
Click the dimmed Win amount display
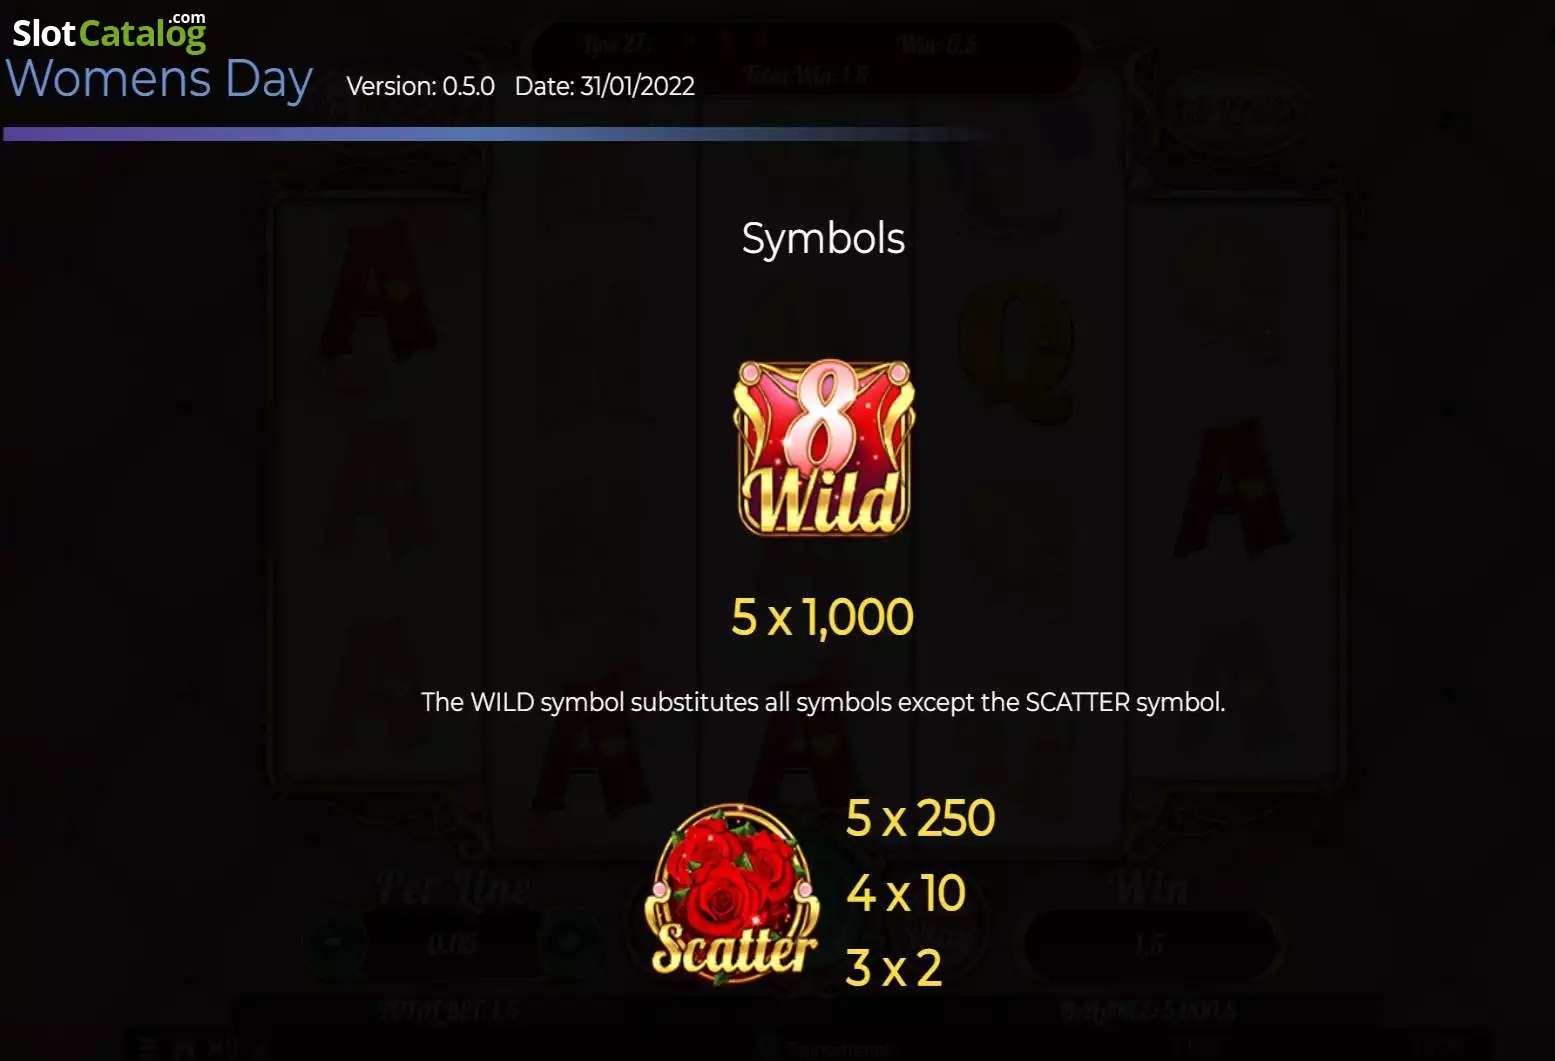pos(1150,943)
